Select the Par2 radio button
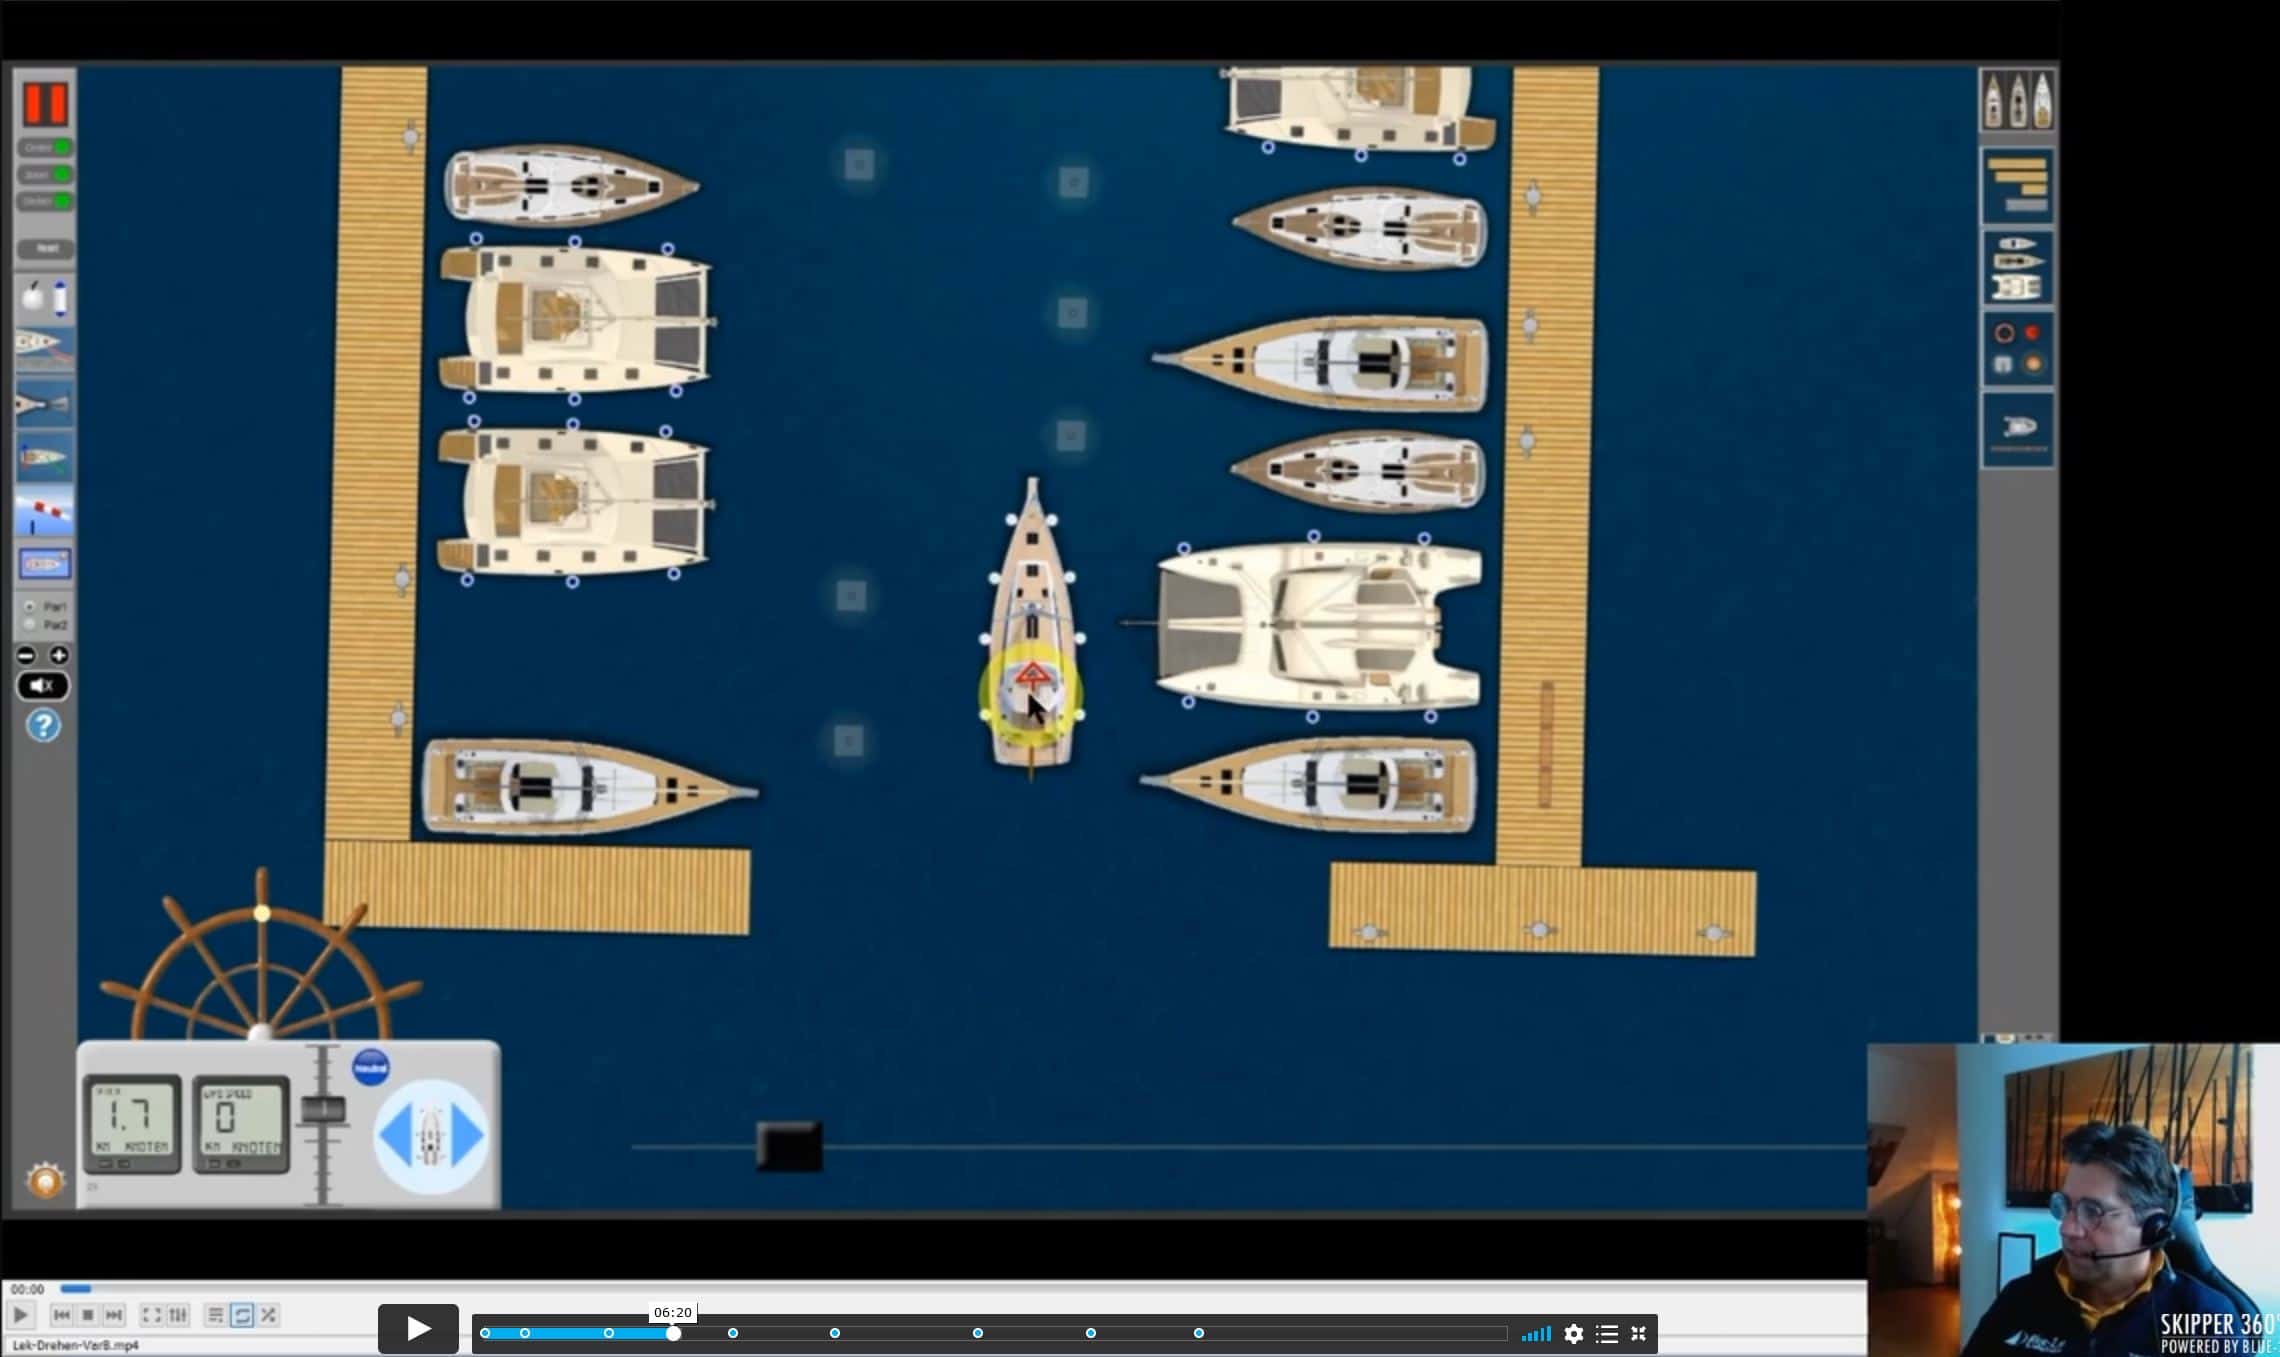The height and width of the screenshot is (1357, 2280). tap(30, 625)
